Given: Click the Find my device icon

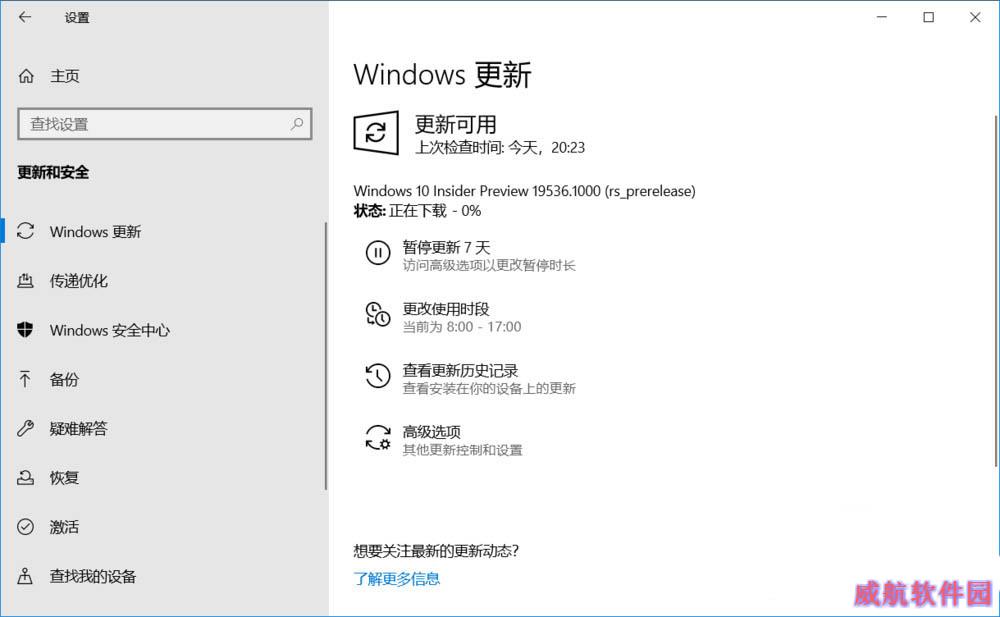Looking at the screenshot, I should coord(25,576).
